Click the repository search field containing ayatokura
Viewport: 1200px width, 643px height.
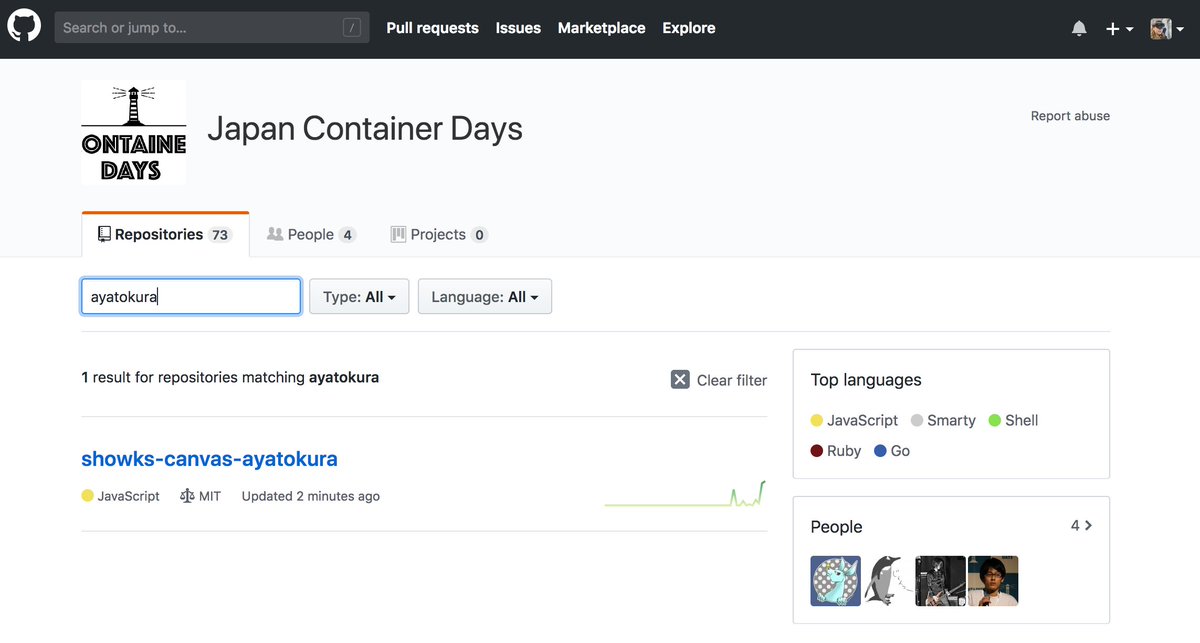tap(191, 297)
